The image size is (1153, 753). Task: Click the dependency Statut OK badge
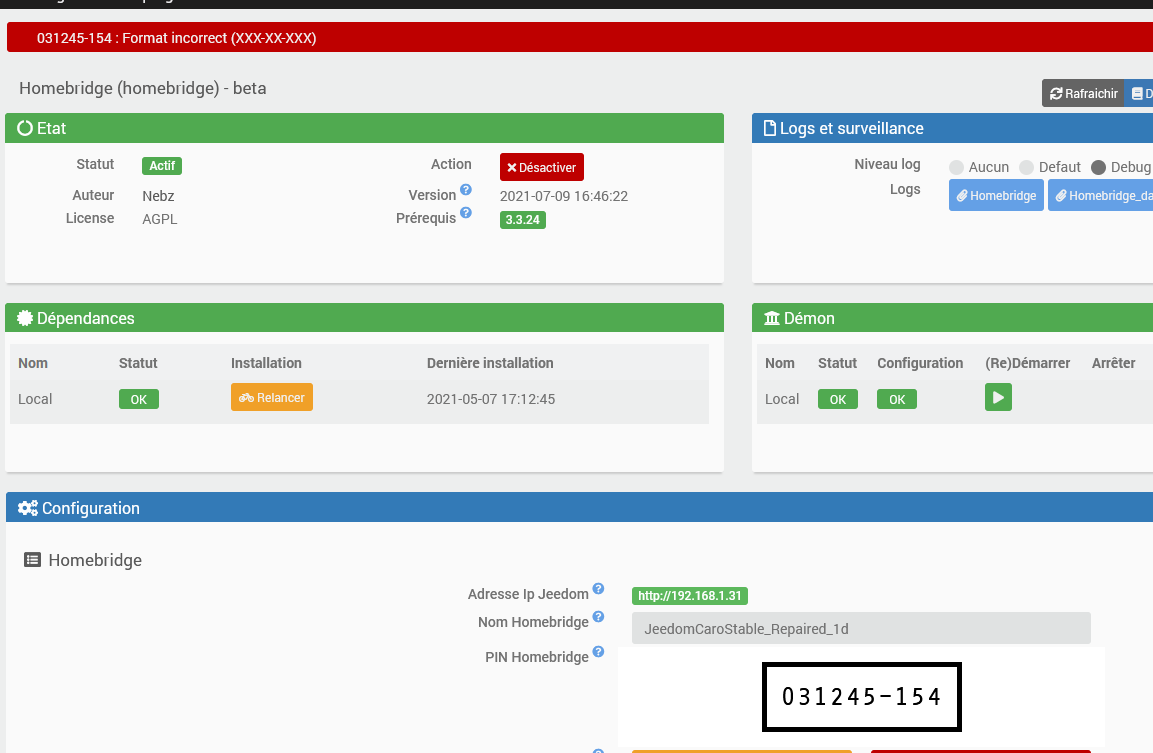pos(139,399)
